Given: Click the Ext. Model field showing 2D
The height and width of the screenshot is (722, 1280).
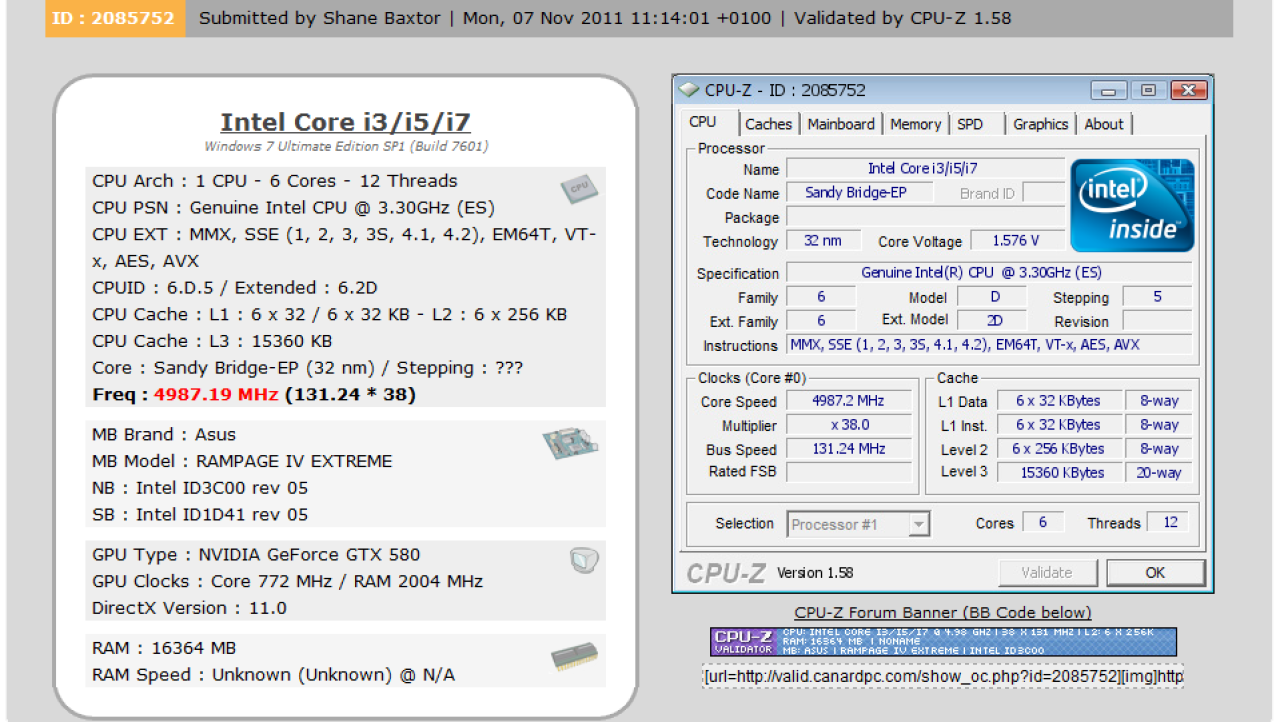Looking at the screenshot, I should click(x=993, y=321).
